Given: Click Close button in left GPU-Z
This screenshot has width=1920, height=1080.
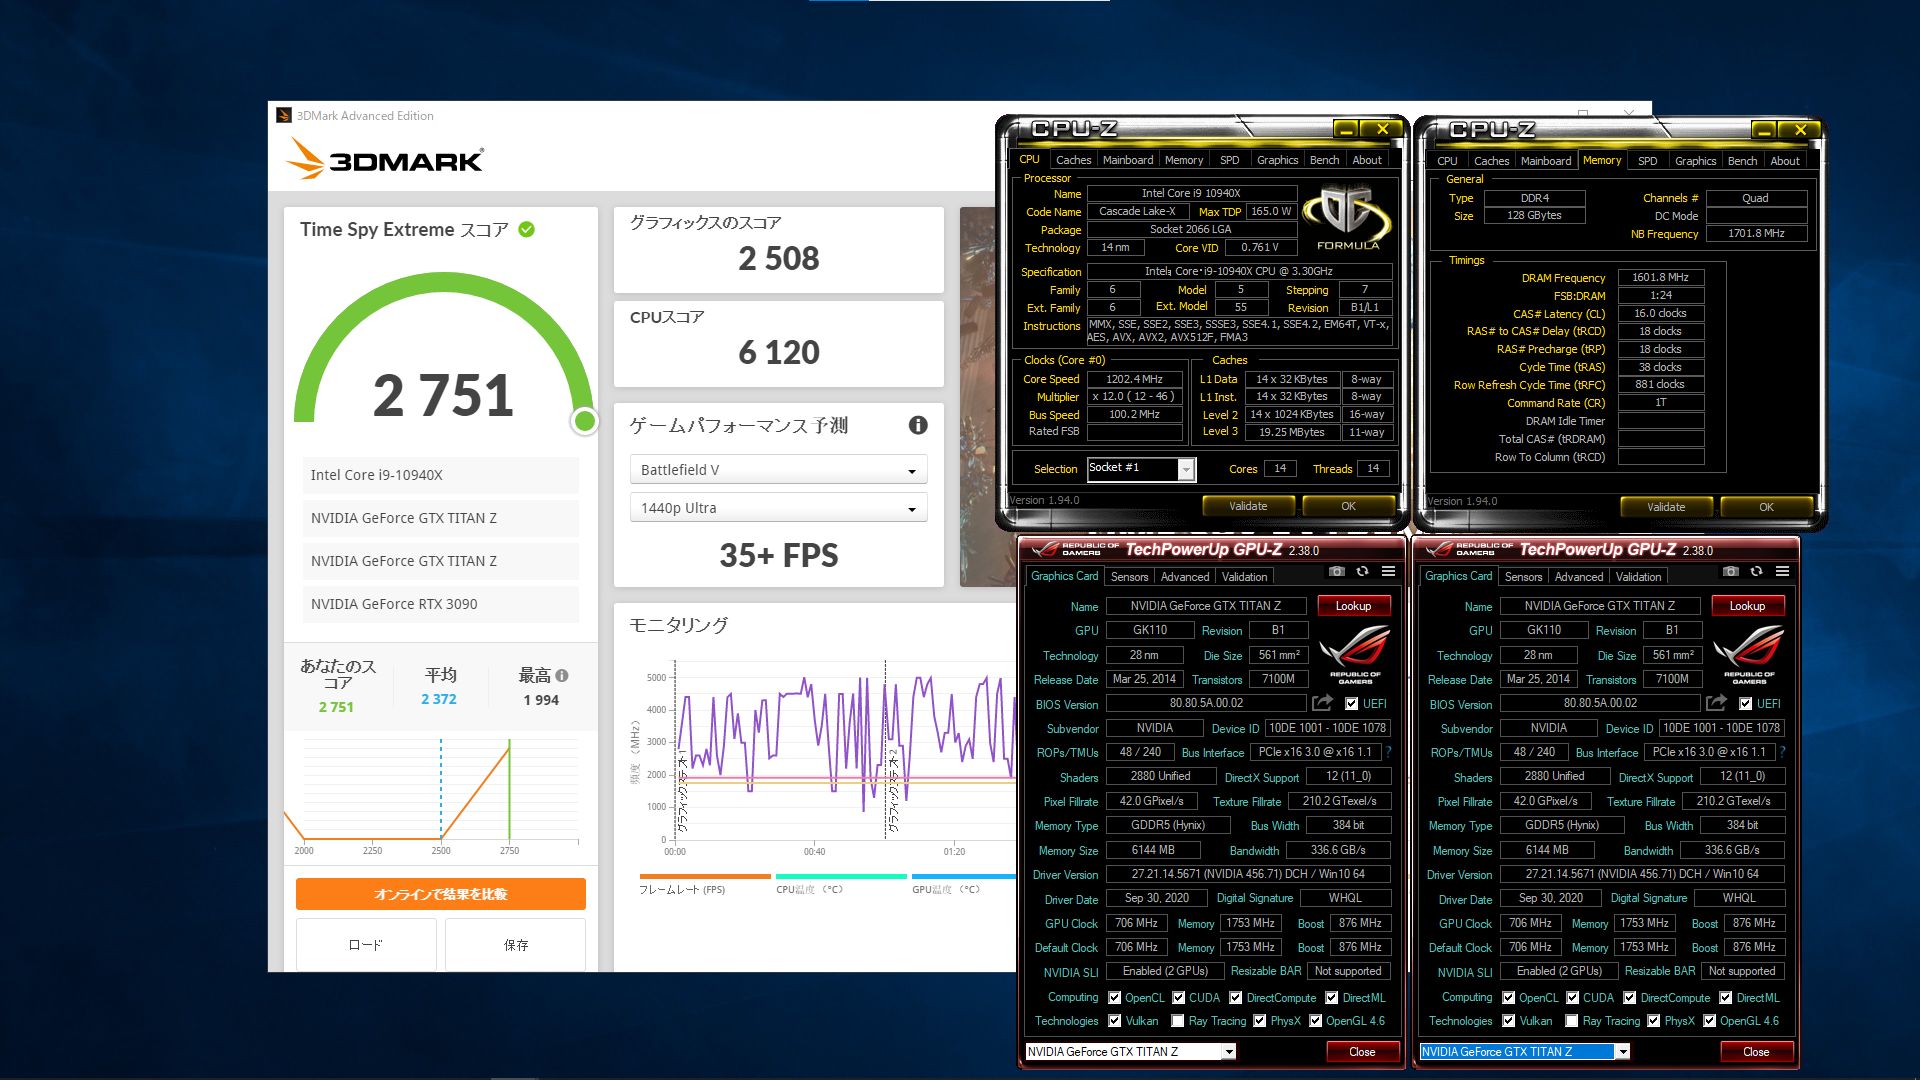Looking at the screenshot, I should point(1362,1052).
